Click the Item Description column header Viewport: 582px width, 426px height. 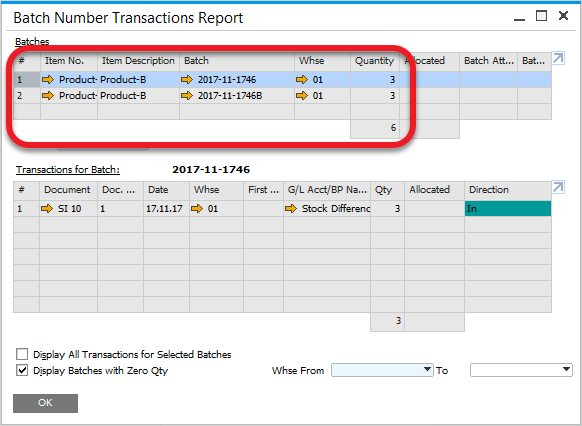[138, 61]
